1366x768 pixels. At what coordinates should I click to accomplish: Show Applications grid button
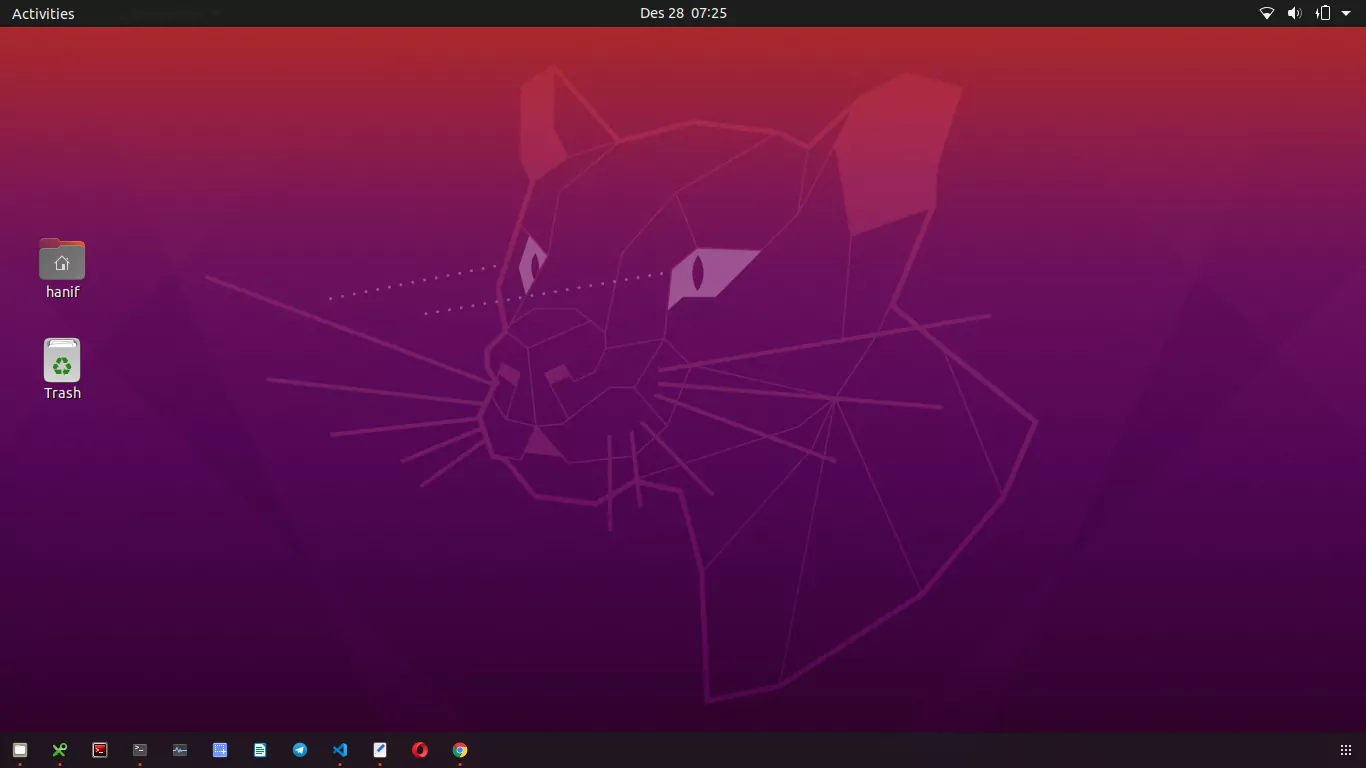click(1346, 750)
